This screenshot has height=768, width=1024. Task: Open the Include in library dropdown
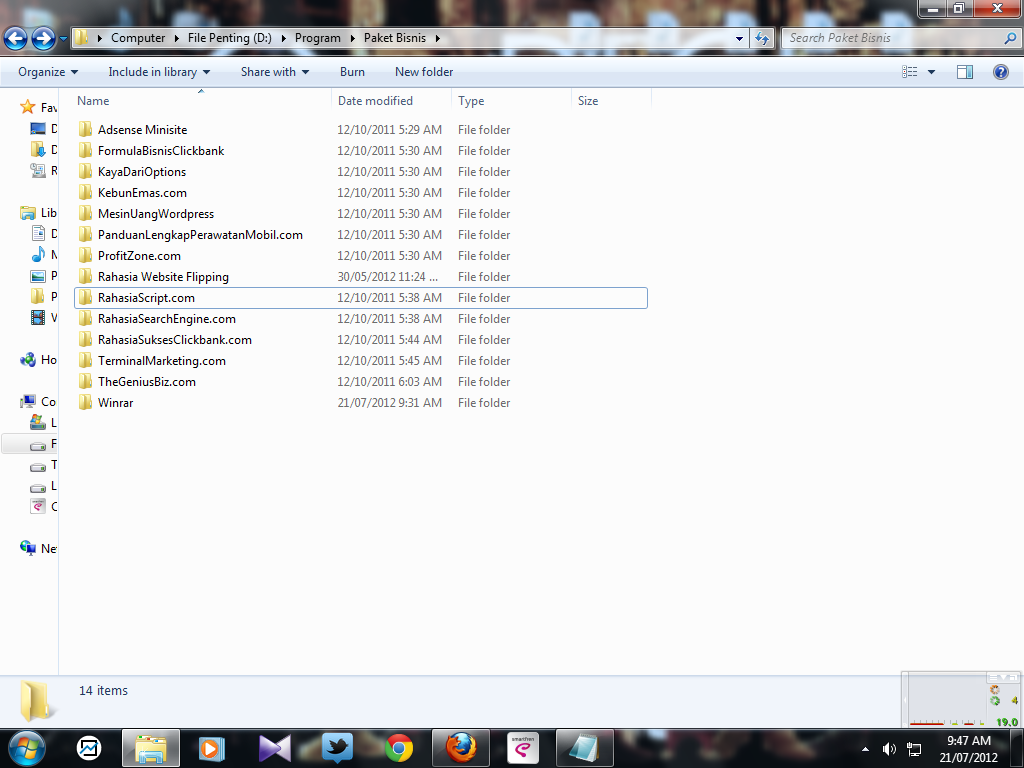(x=159, y=72)
